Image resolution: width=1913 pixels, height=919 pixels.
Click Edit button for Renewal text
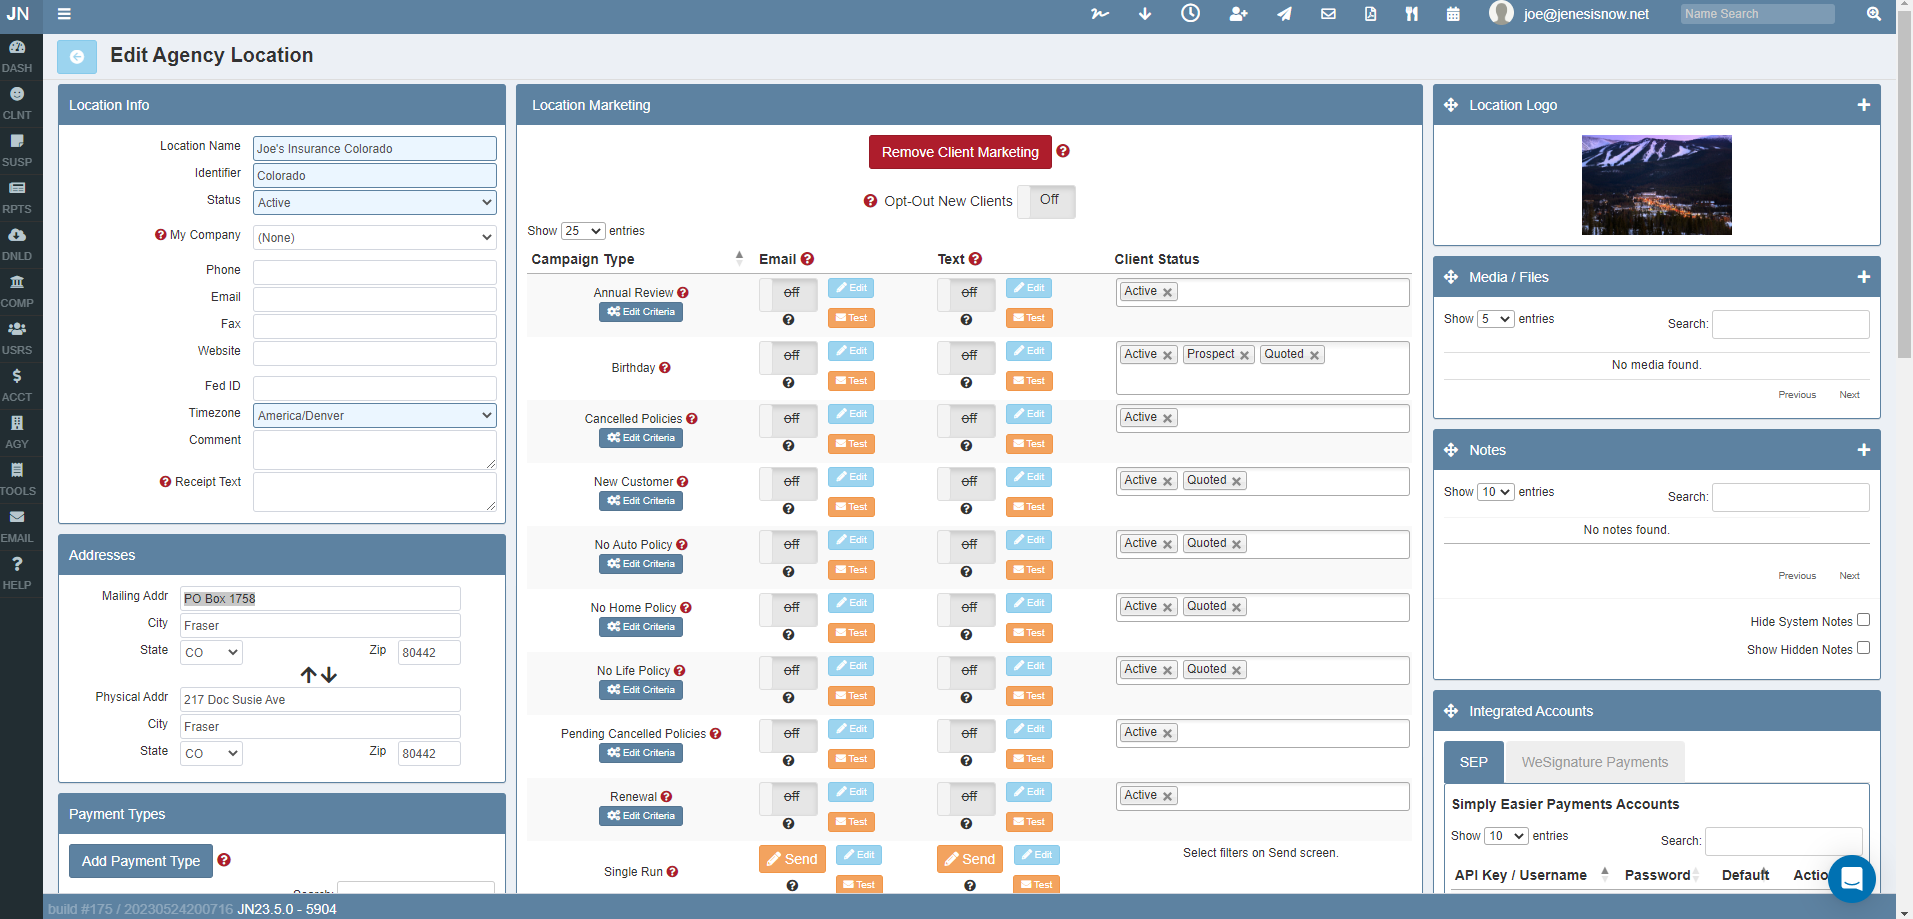click(1029, 792)
